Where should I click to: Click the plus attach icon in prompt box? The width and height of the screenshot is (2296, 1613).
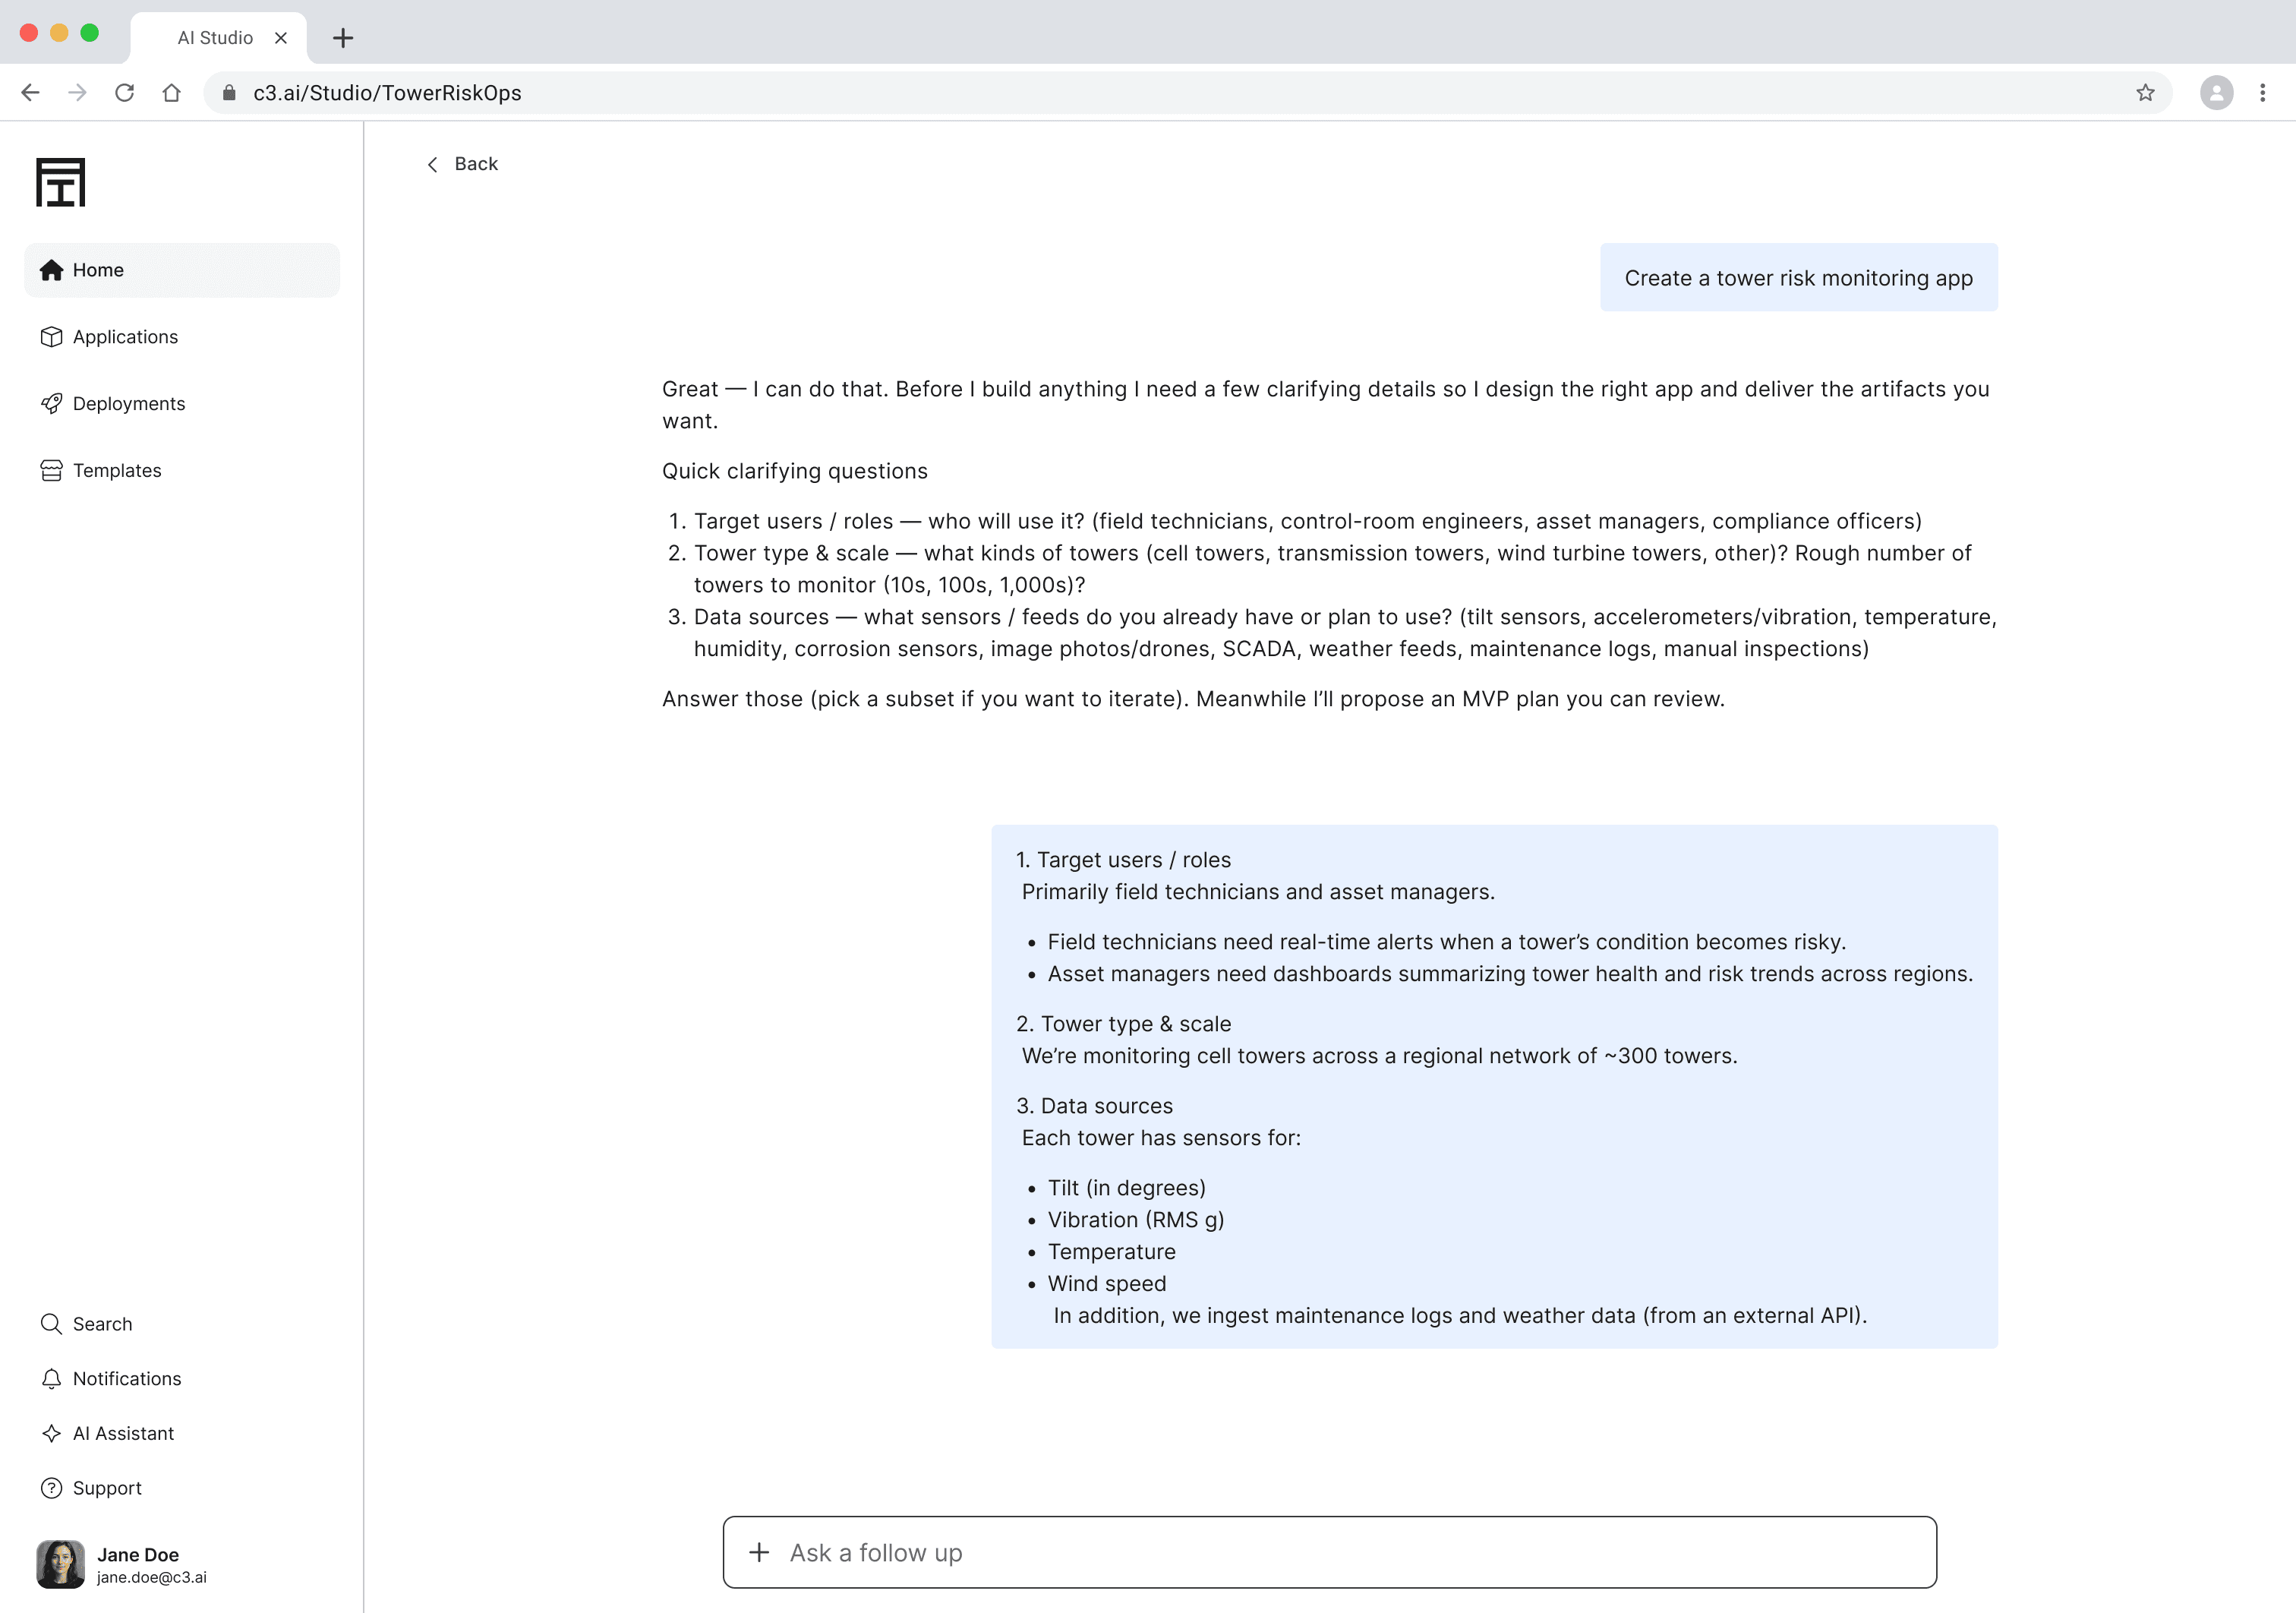point(759,1552)
